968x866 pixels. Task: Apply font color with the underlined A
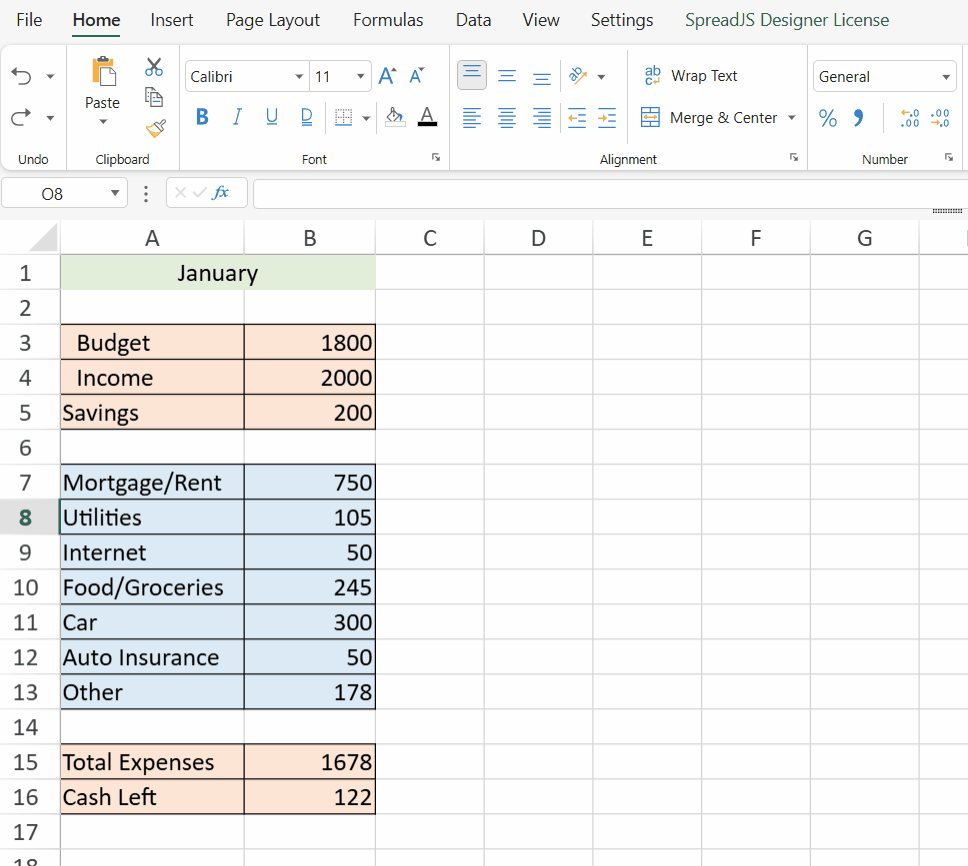427,117
